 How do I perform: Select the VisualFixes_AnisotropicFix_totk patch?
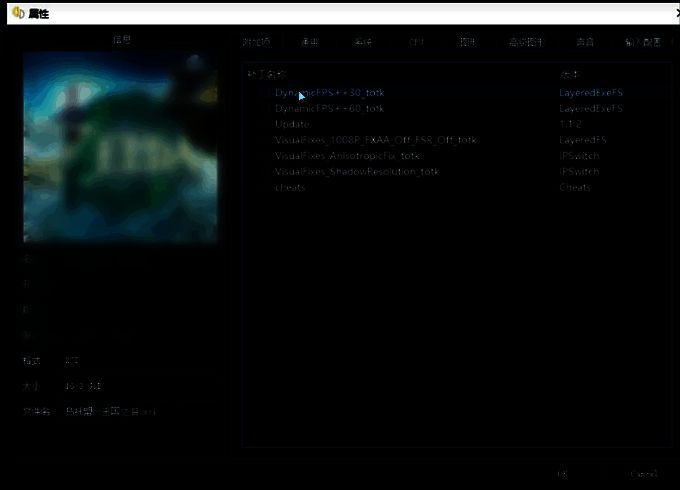[x=349, y=156]
